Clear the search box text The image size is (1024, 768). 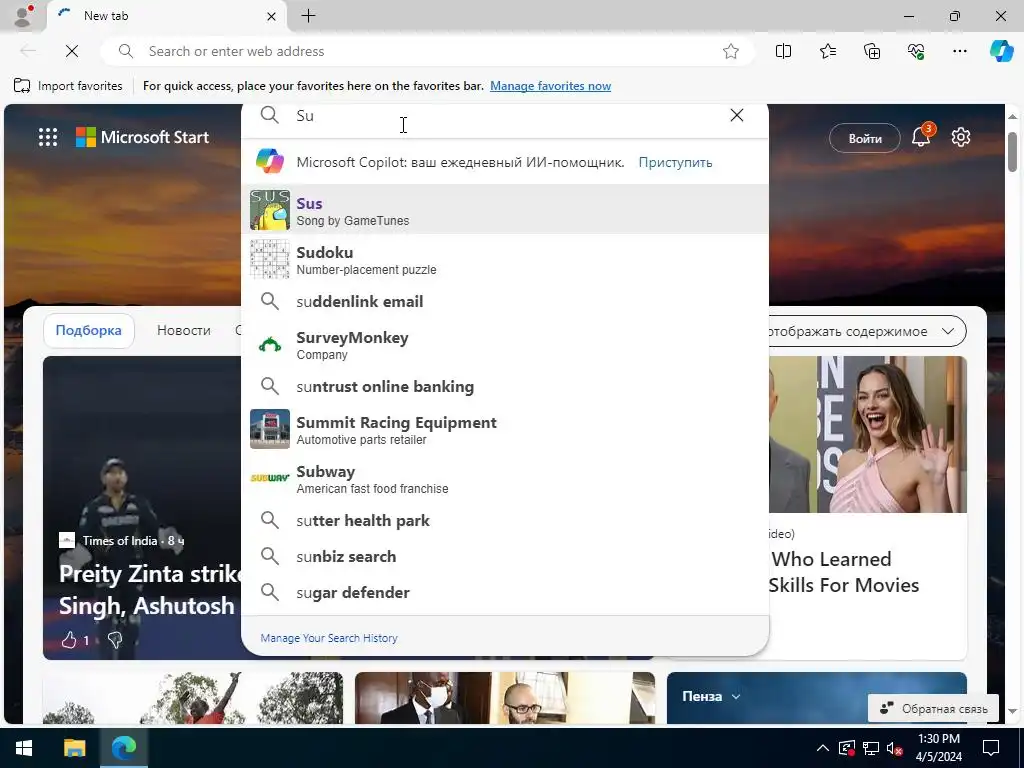click(x=737, y=115)
